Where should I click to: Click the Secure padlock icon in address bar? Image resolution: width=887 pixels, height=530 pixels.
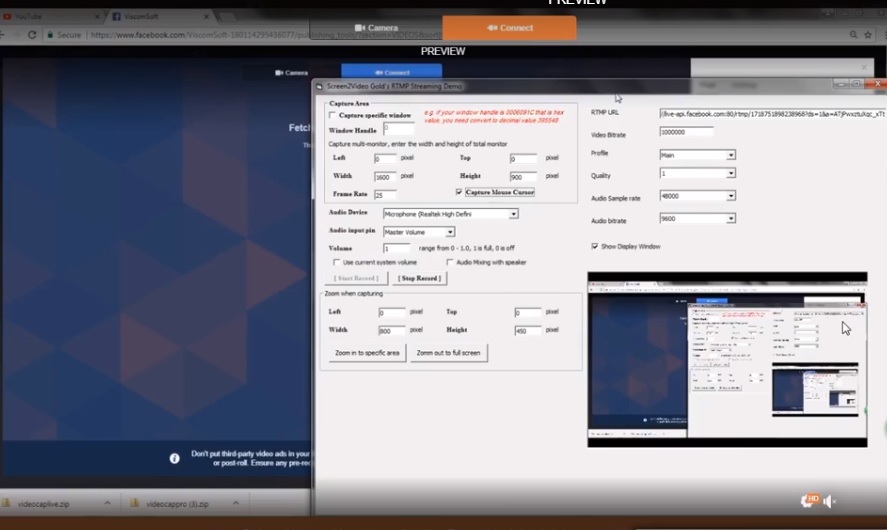coord(50,35)
